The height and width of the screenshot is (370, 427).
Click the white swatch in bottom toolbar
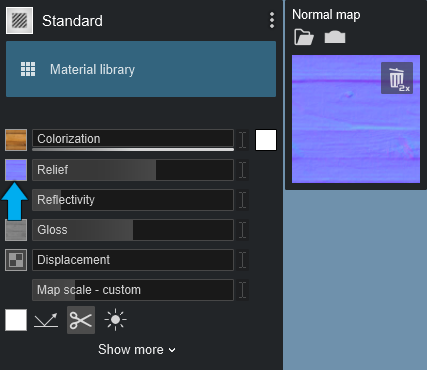[16, 320]
